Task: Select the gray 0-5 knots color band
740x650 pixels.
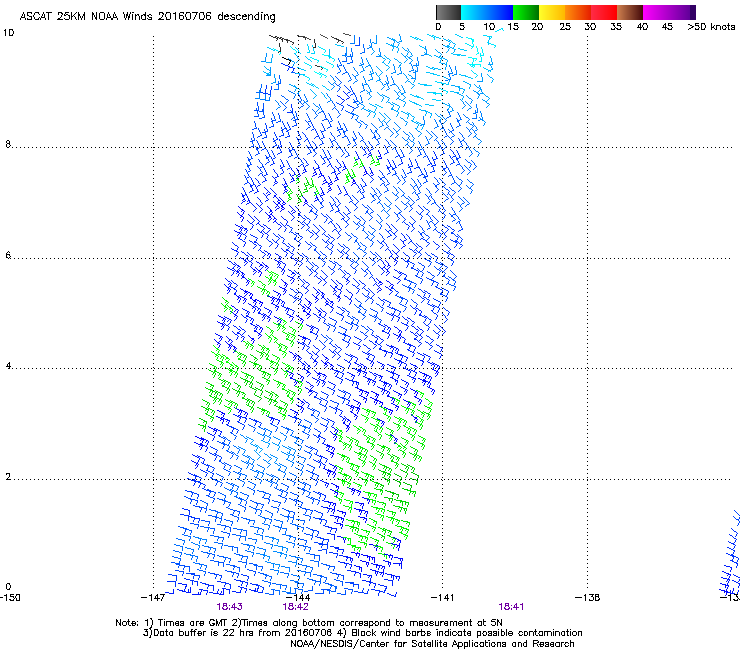Action: 448,12
